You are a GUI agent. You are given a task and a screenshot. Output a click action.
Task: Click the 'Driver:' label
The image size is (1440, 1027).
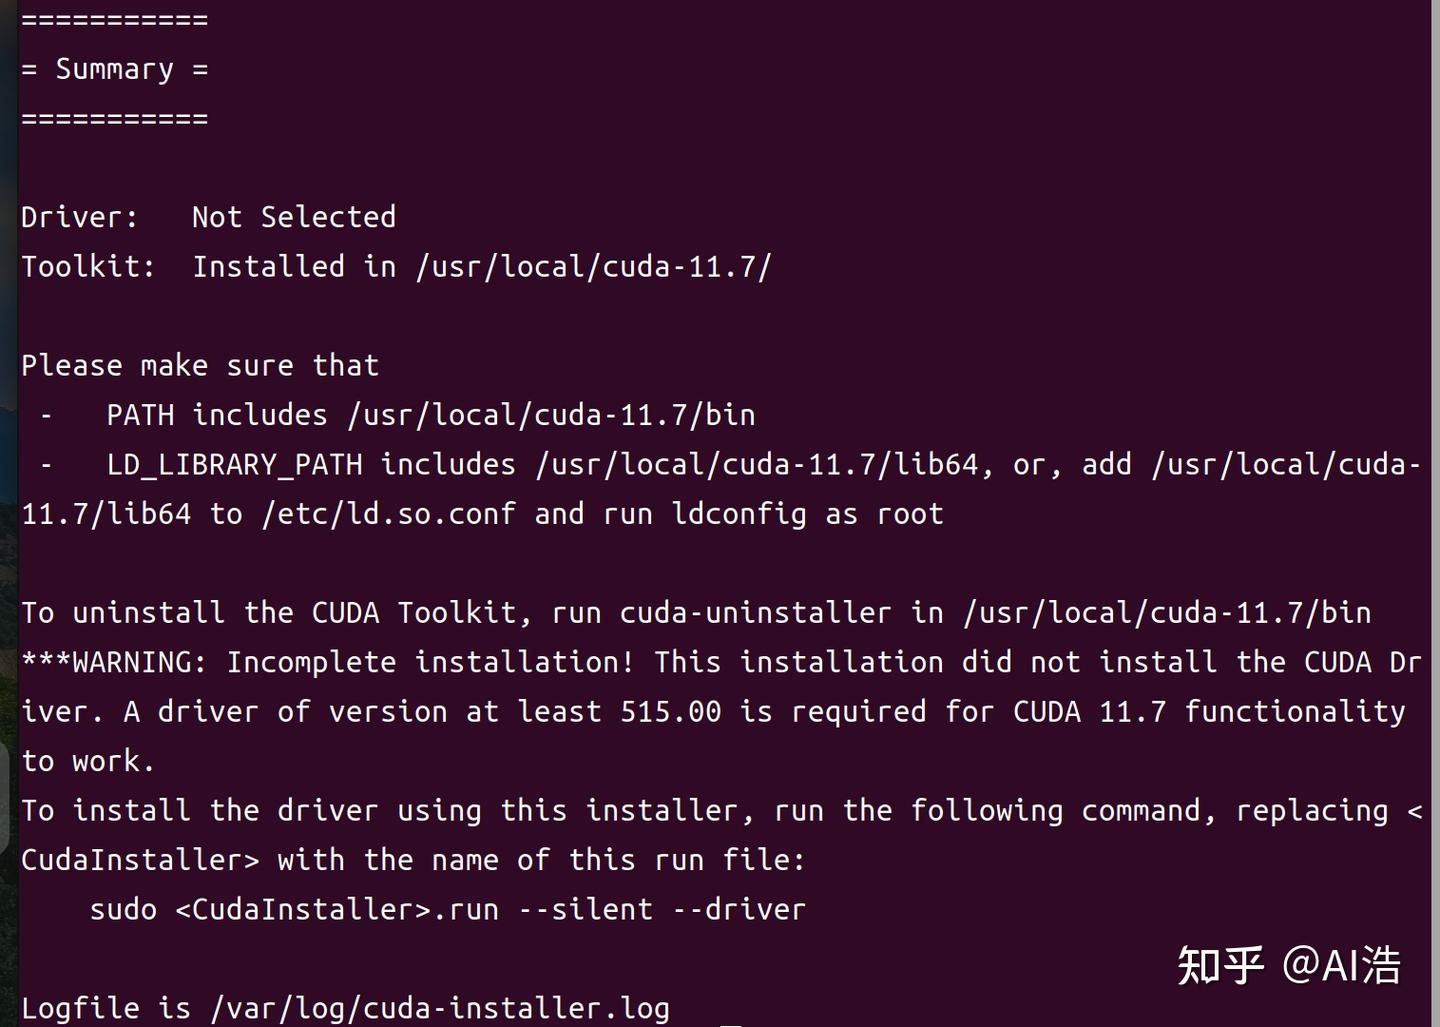click(x=80, y=217)
